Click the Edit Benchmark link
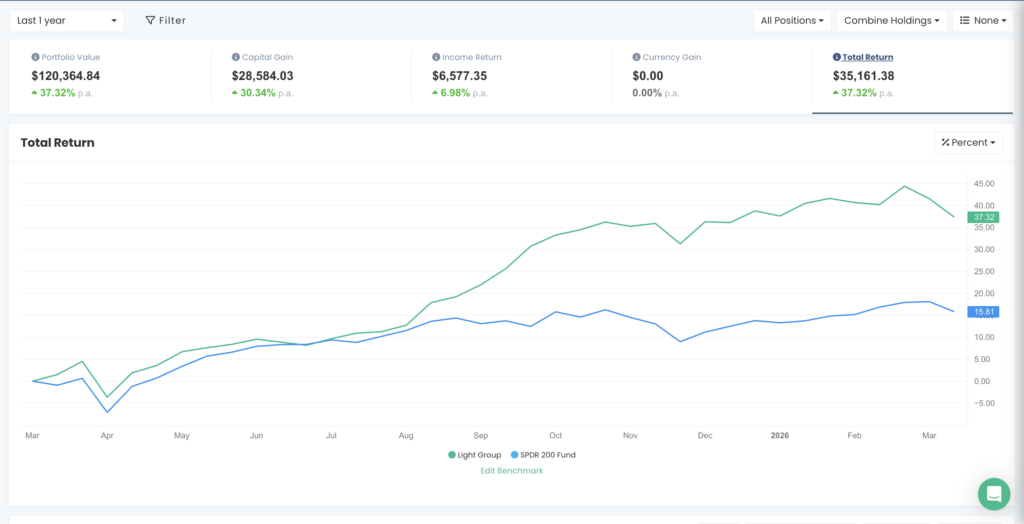The image size is (1024, 524). point(512,470)
